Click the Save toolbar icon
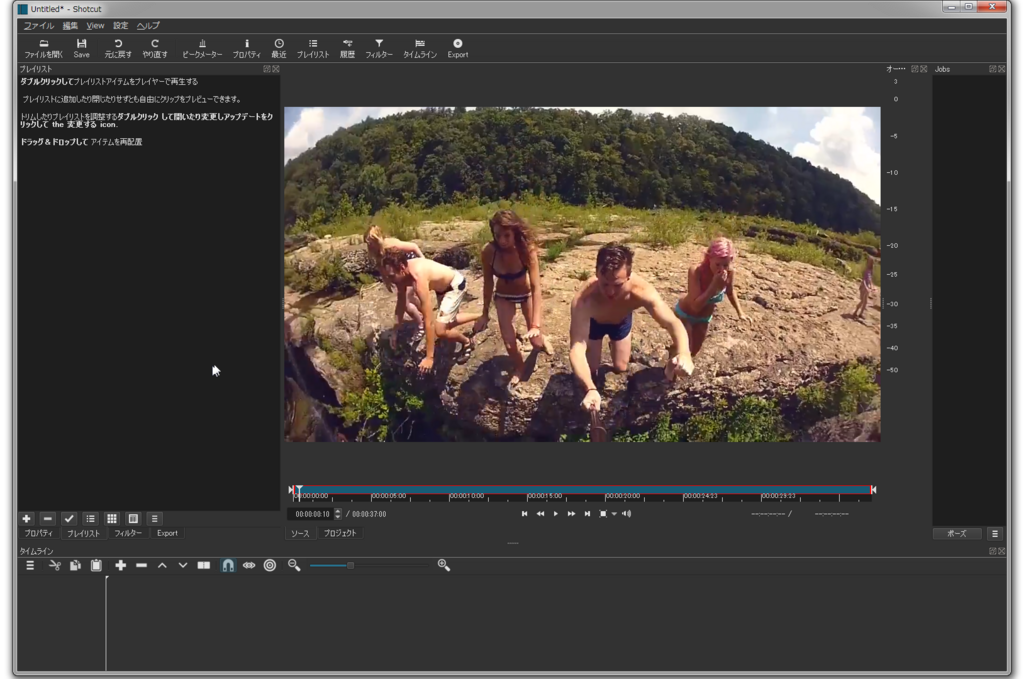 coord(81,48)
